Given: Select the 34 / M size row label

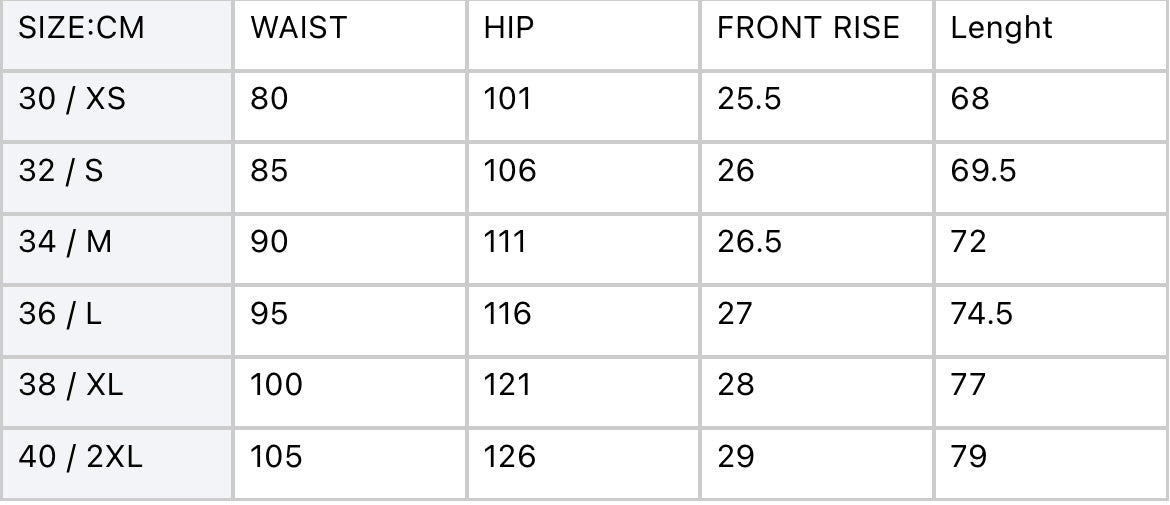Looking at the screenshot, I should click(x=65, y=242).
